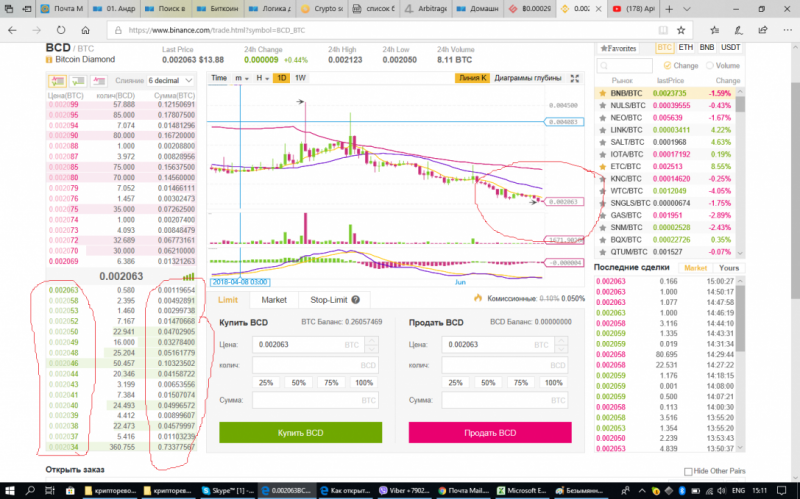This screenshot has height=499, width=800.
Task: Show only buy orders in the order book
Action: click(x=78, y=81)
